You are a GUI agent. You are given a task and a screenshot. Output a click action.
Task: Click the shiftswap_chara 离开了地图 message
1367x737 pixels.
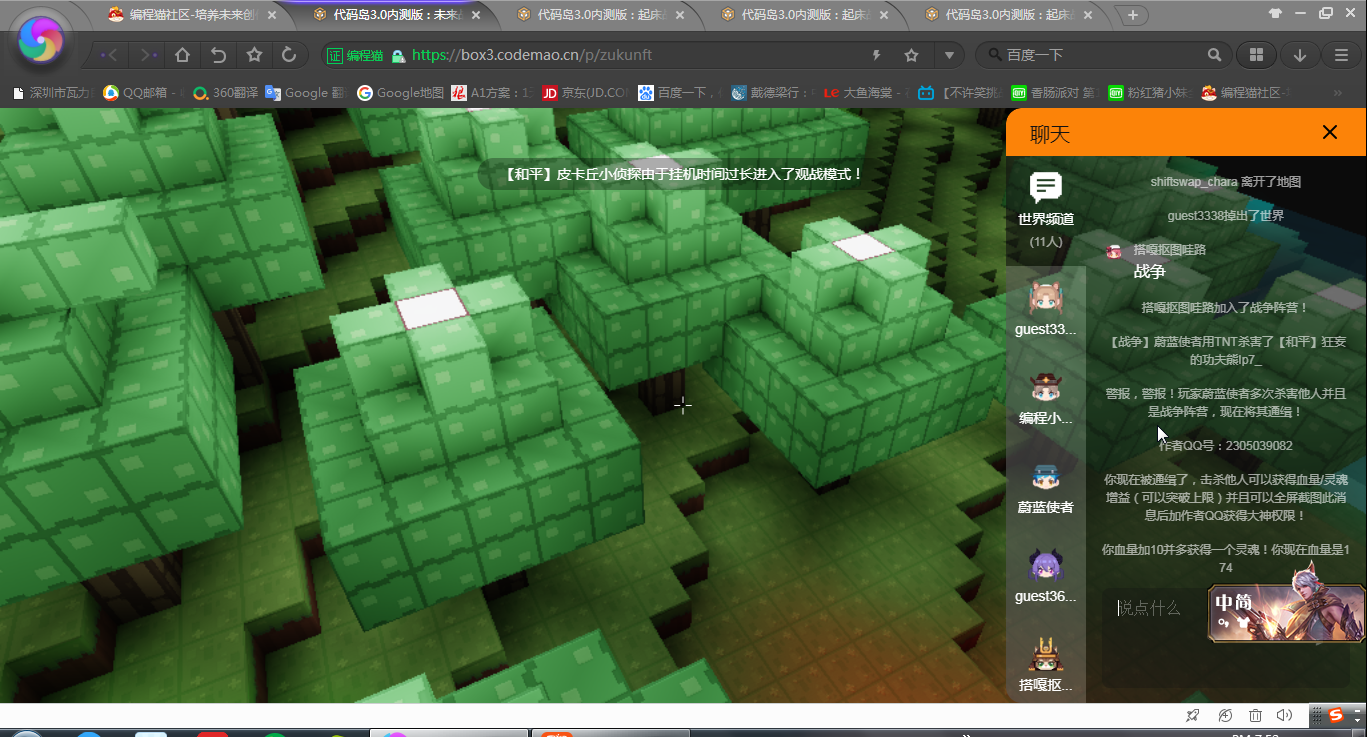1225,182
